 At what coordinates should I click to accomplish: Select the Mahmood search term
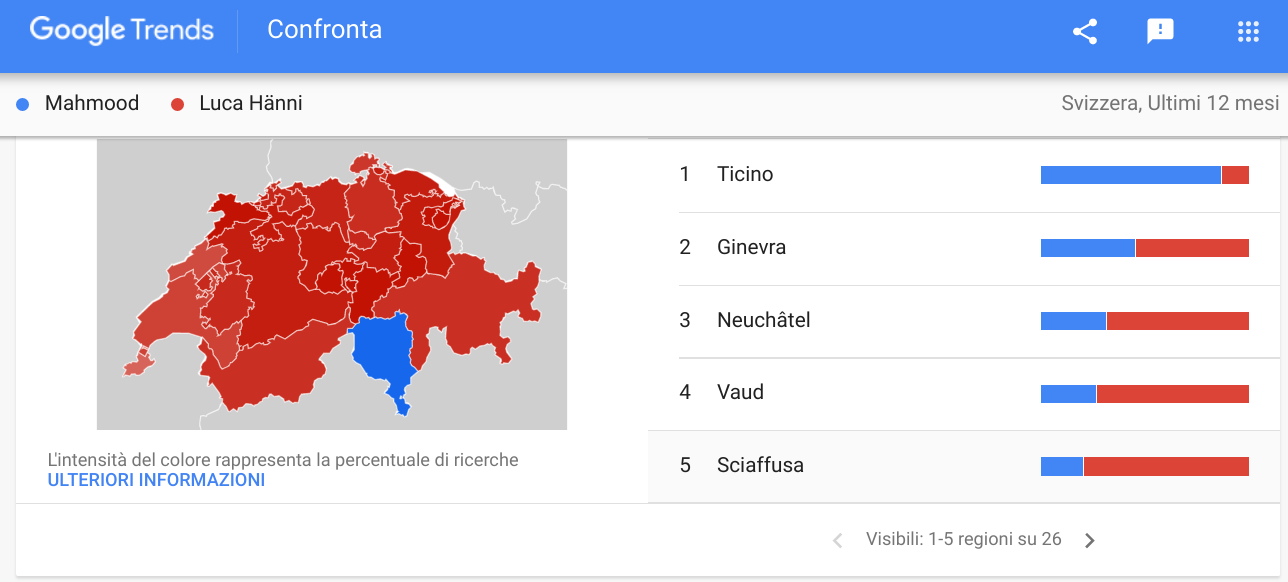92,103
